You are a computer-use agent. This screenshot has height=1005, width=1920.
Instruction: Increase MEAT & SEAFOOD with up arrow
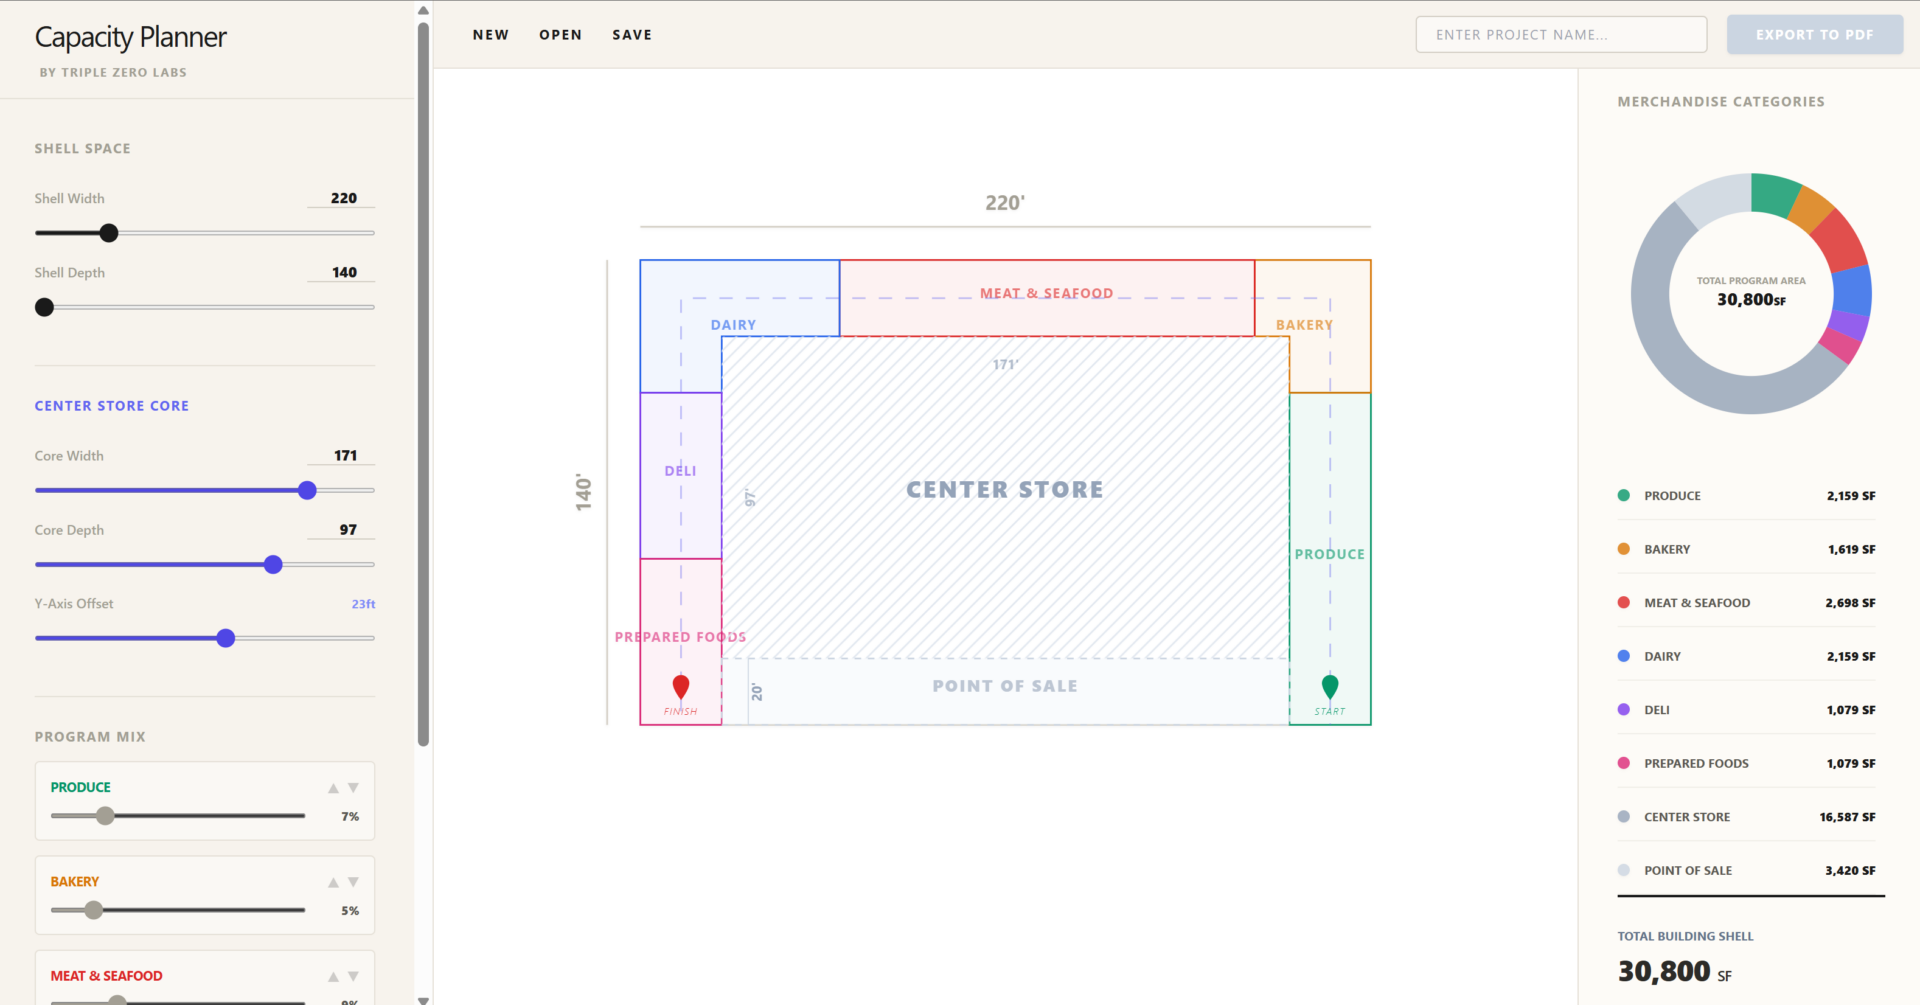point(332,976)
